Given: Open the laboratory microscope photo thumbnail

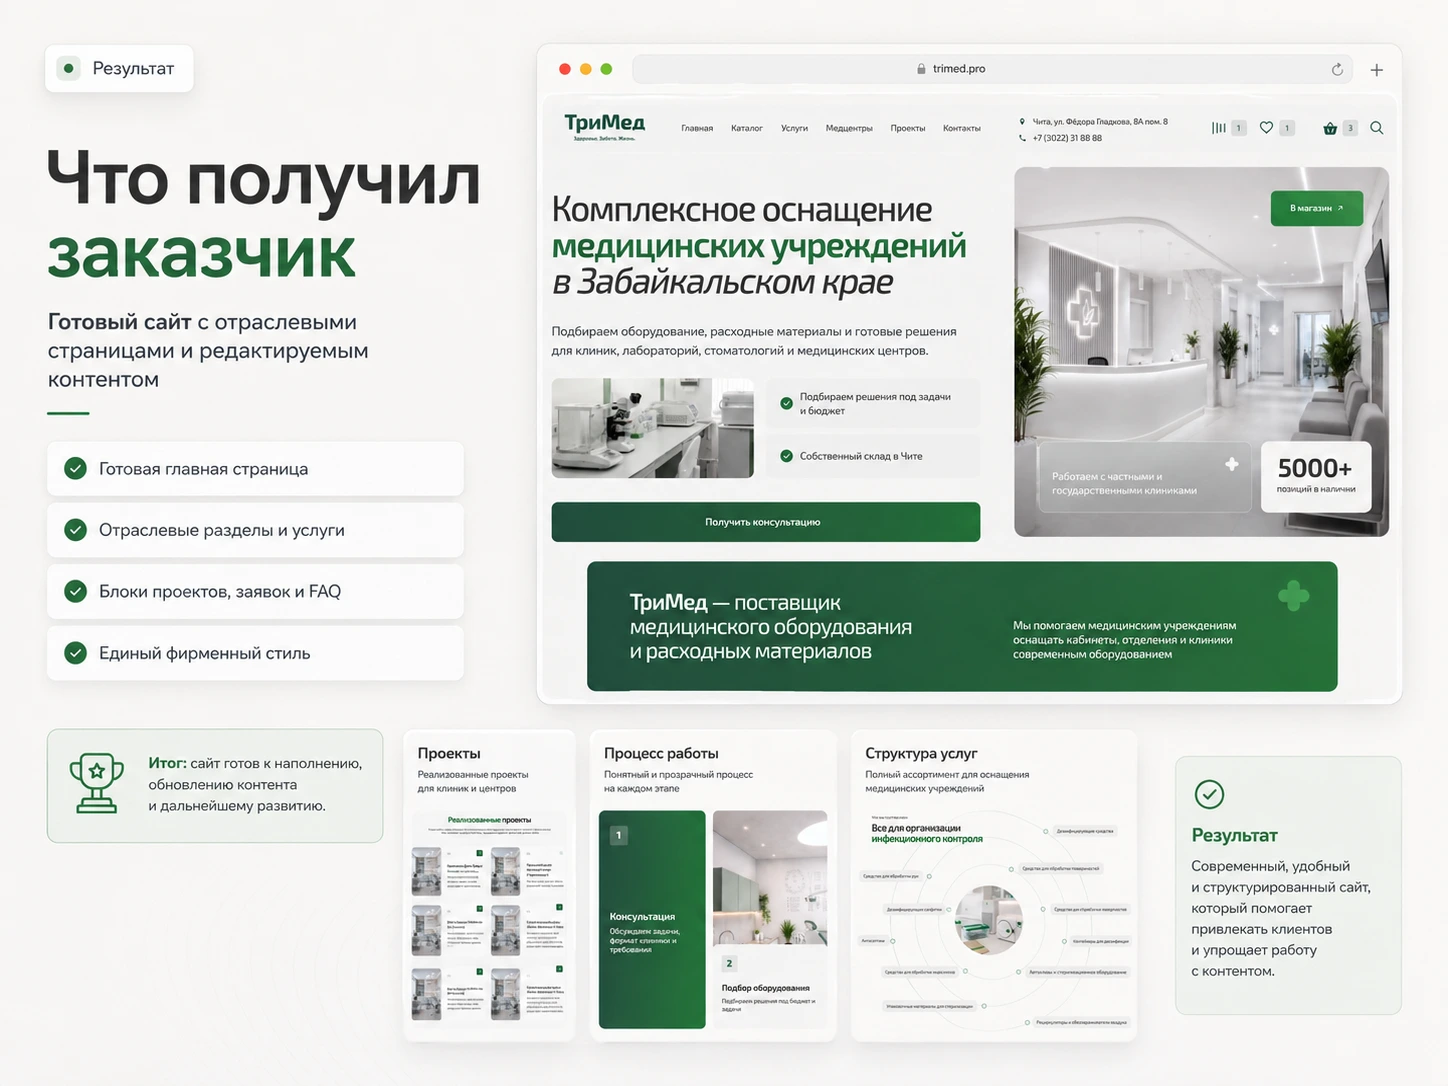Looking at the screenshot, I should click(x=653, y=428).
